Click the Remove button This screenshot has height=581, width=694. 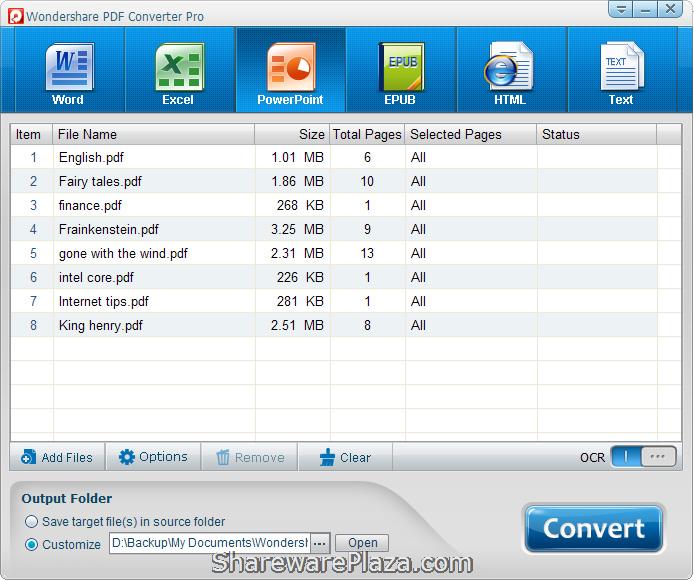point(250,457)
